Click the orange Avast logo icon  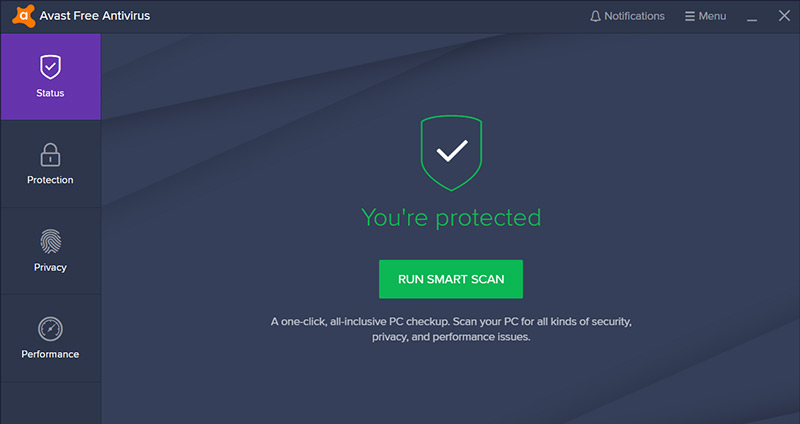pyautogui.click(x=24, y=15)
